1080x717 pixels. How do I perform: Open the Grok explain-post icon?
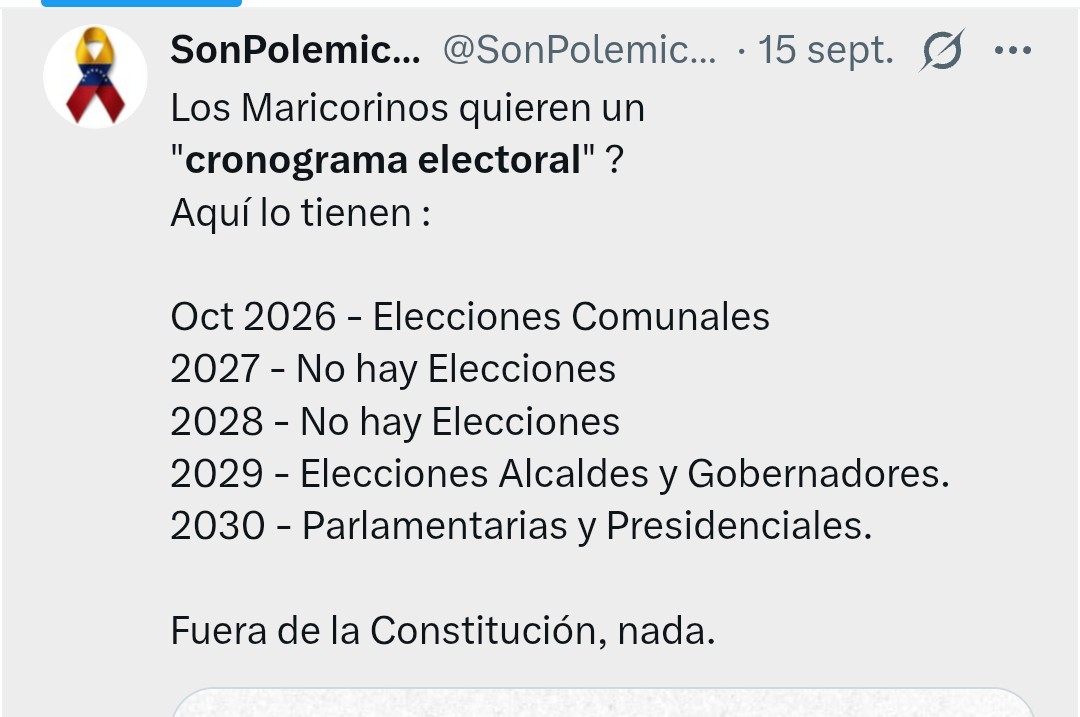942,50
